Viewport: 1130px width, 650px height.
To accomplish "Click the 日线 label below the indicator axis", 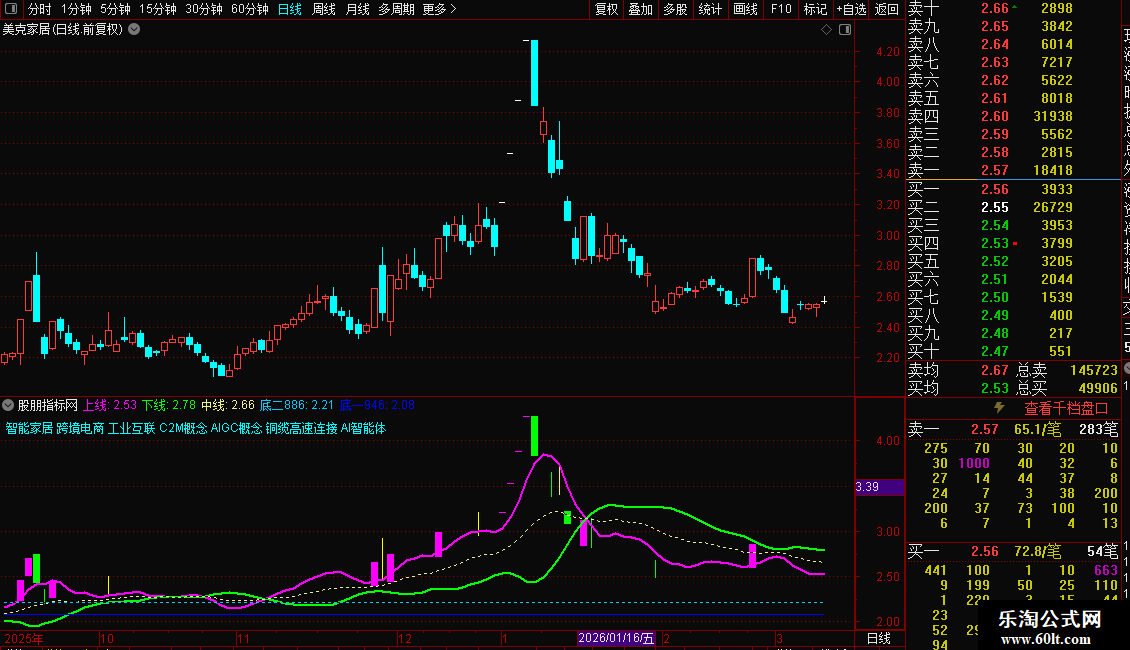I will coord(878,638).
